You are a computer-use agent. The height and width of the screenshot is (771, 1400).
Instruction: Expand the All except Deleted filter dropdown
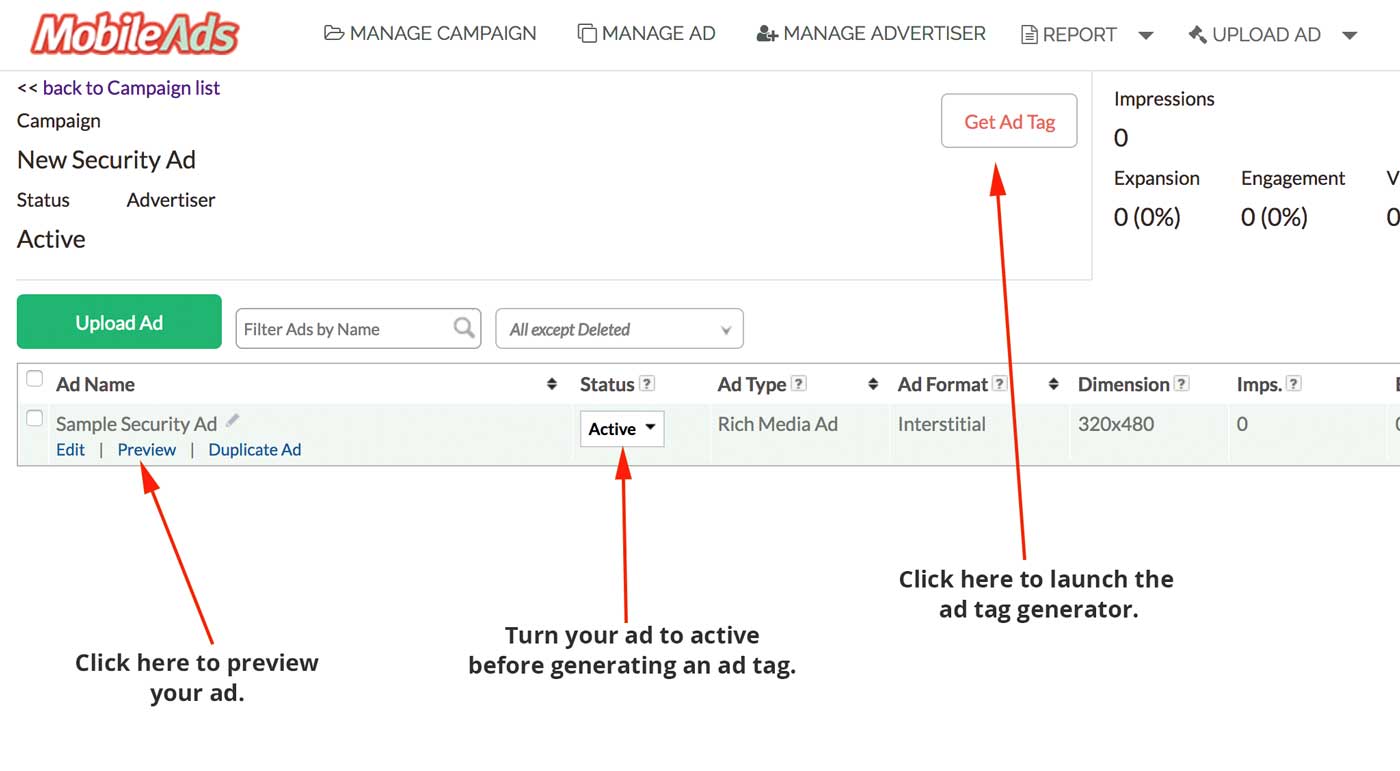[x=619, y=329]
